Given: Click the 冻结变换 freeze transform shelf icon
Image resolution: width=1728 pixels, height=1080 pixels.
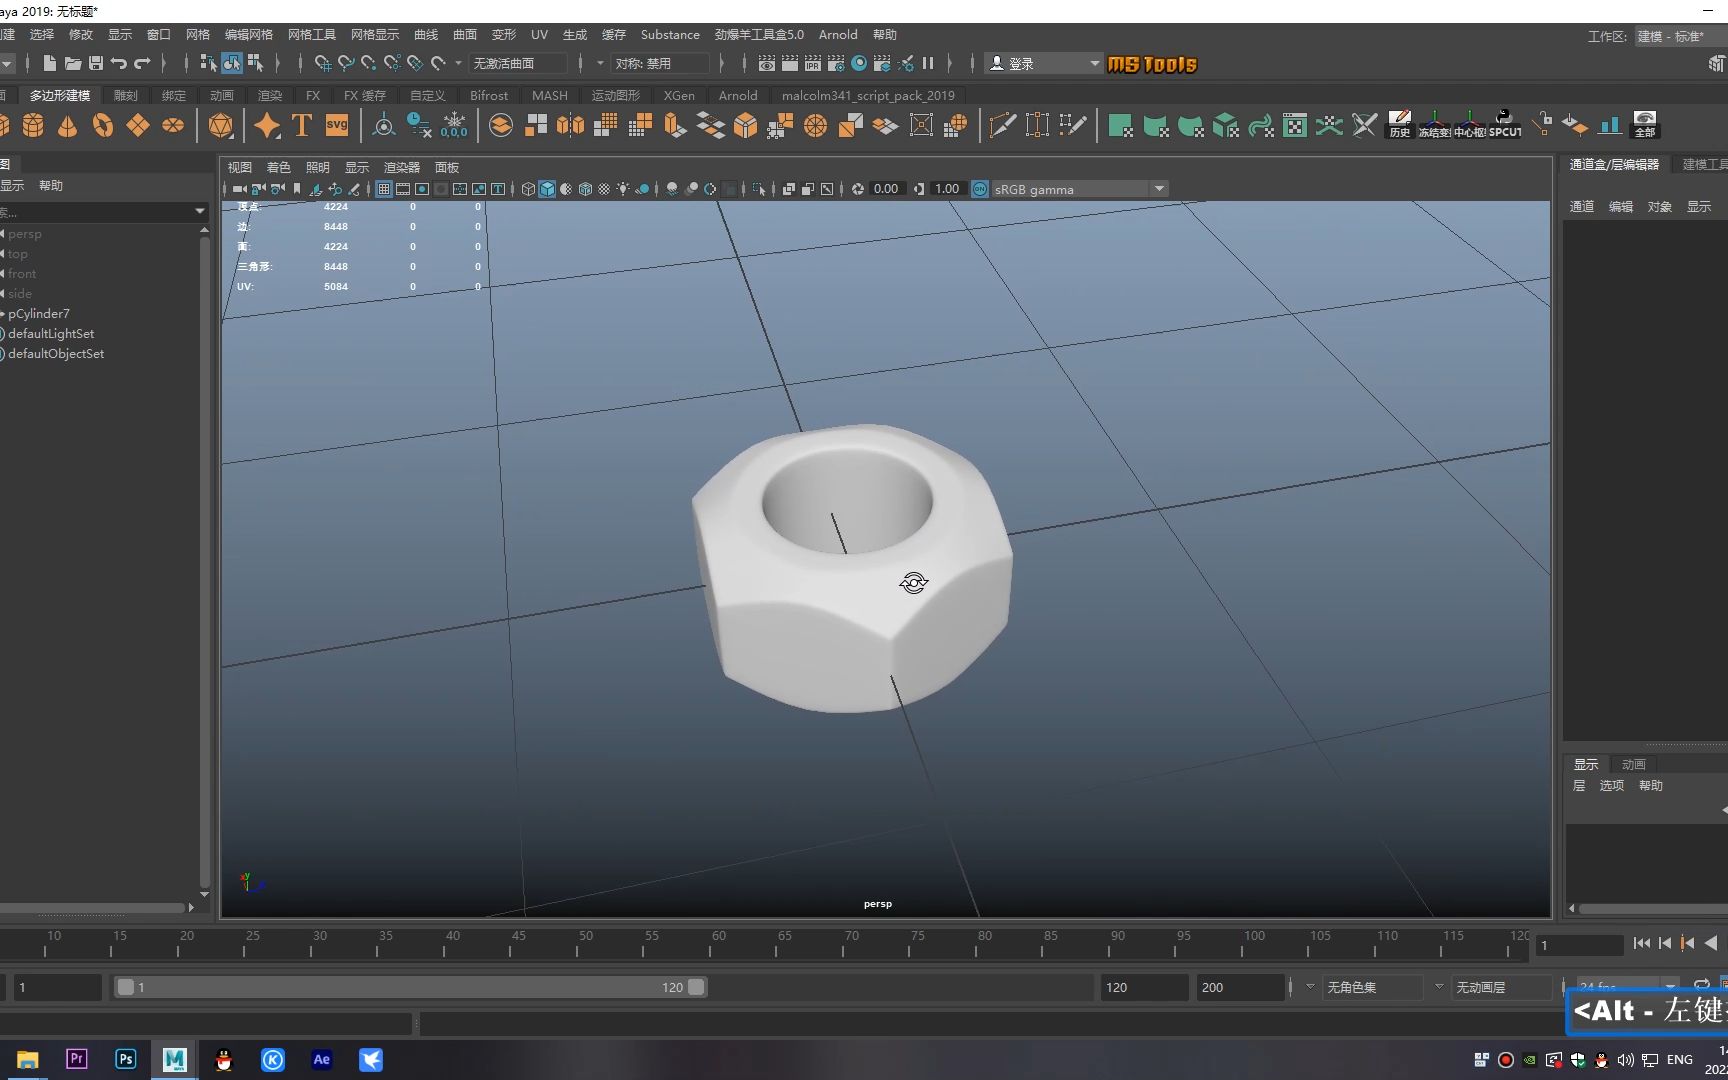Looking at the screenshot, I should tap(1434, 126).
